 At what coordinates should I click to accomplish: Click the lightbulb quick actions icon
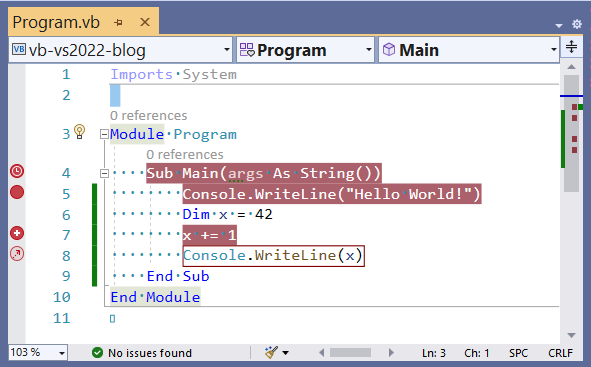tap(80, 132)
